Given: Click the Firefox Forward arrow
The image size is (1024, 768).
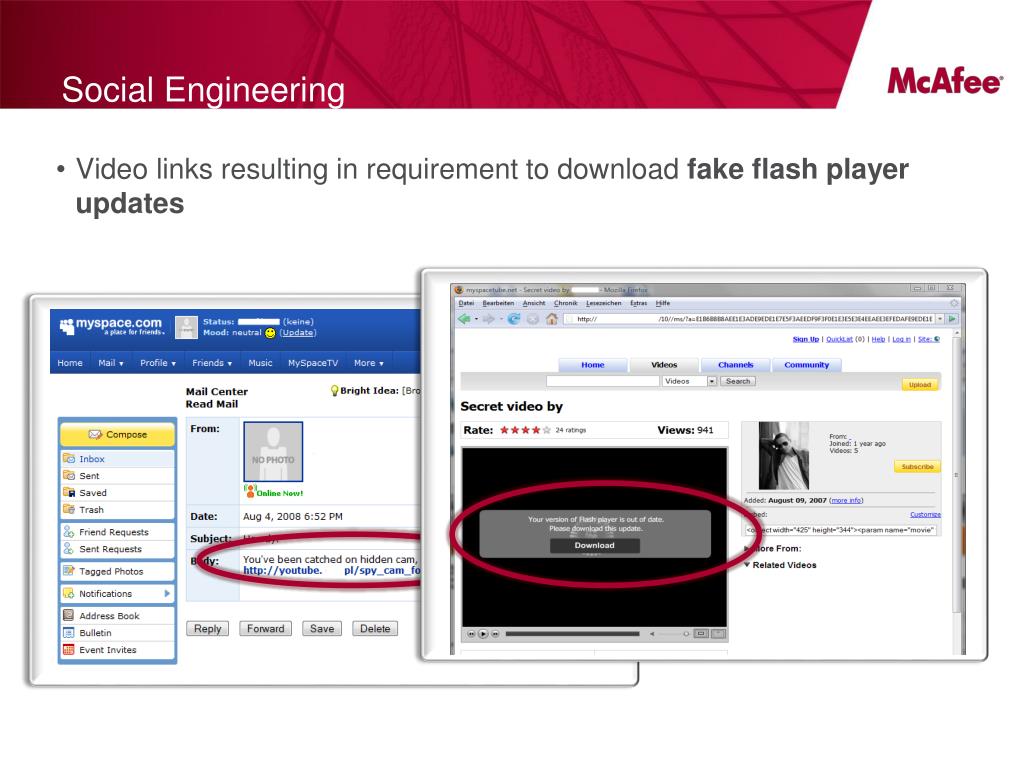Looking at the screenshot, I should [x=488, y=319].
